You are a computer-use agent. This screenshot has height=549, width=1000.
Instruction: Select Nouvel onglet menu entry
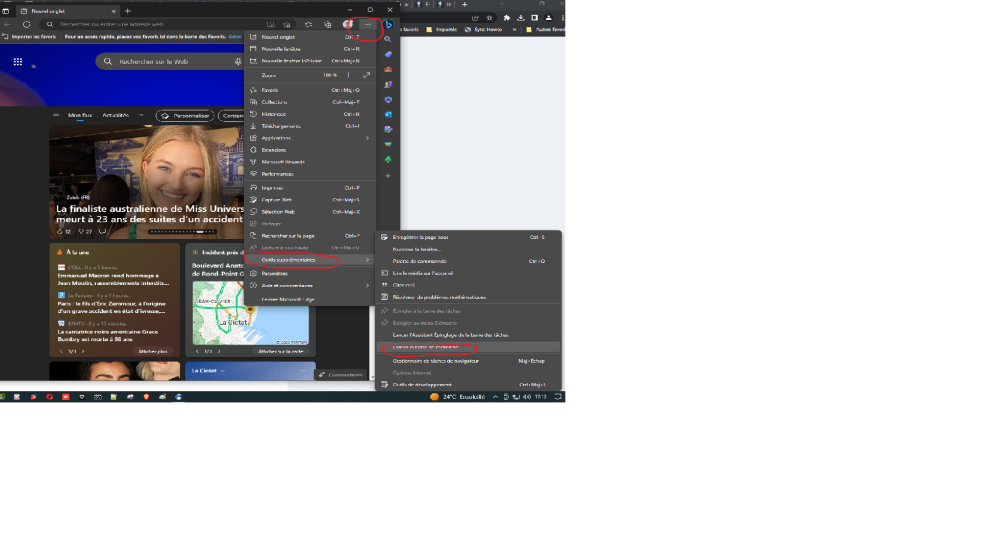pos(310,37)
